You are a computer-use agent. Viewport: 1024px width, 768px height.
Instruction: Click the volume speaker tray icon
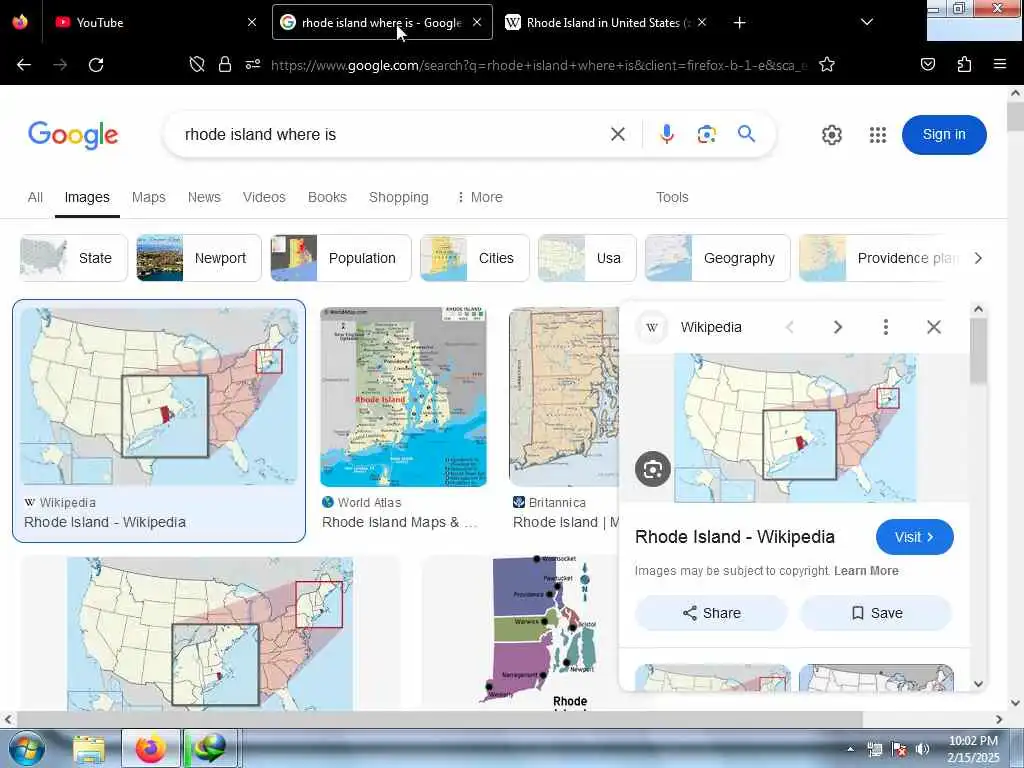coord(922,749)
